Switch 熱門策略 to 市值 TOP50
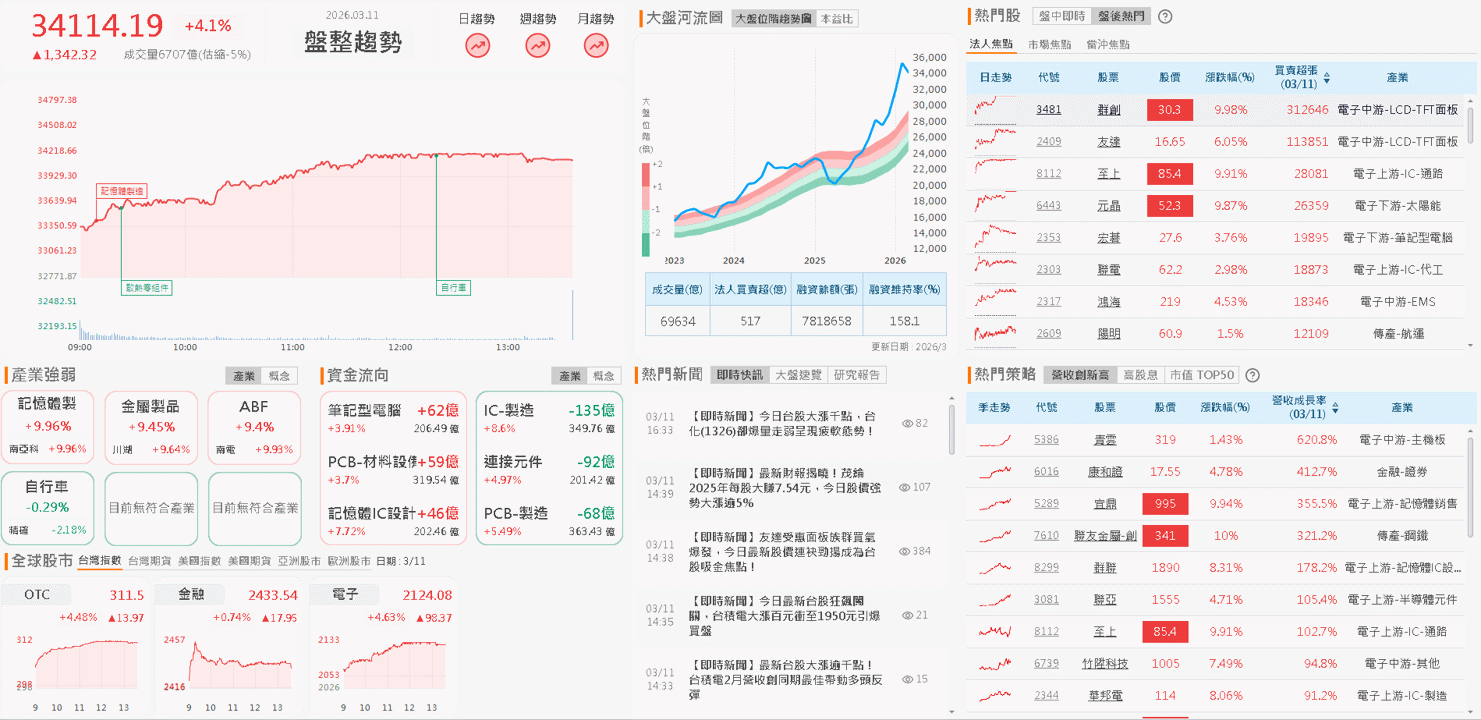This screenshot has width=1481, height=720. [1201, 375]
